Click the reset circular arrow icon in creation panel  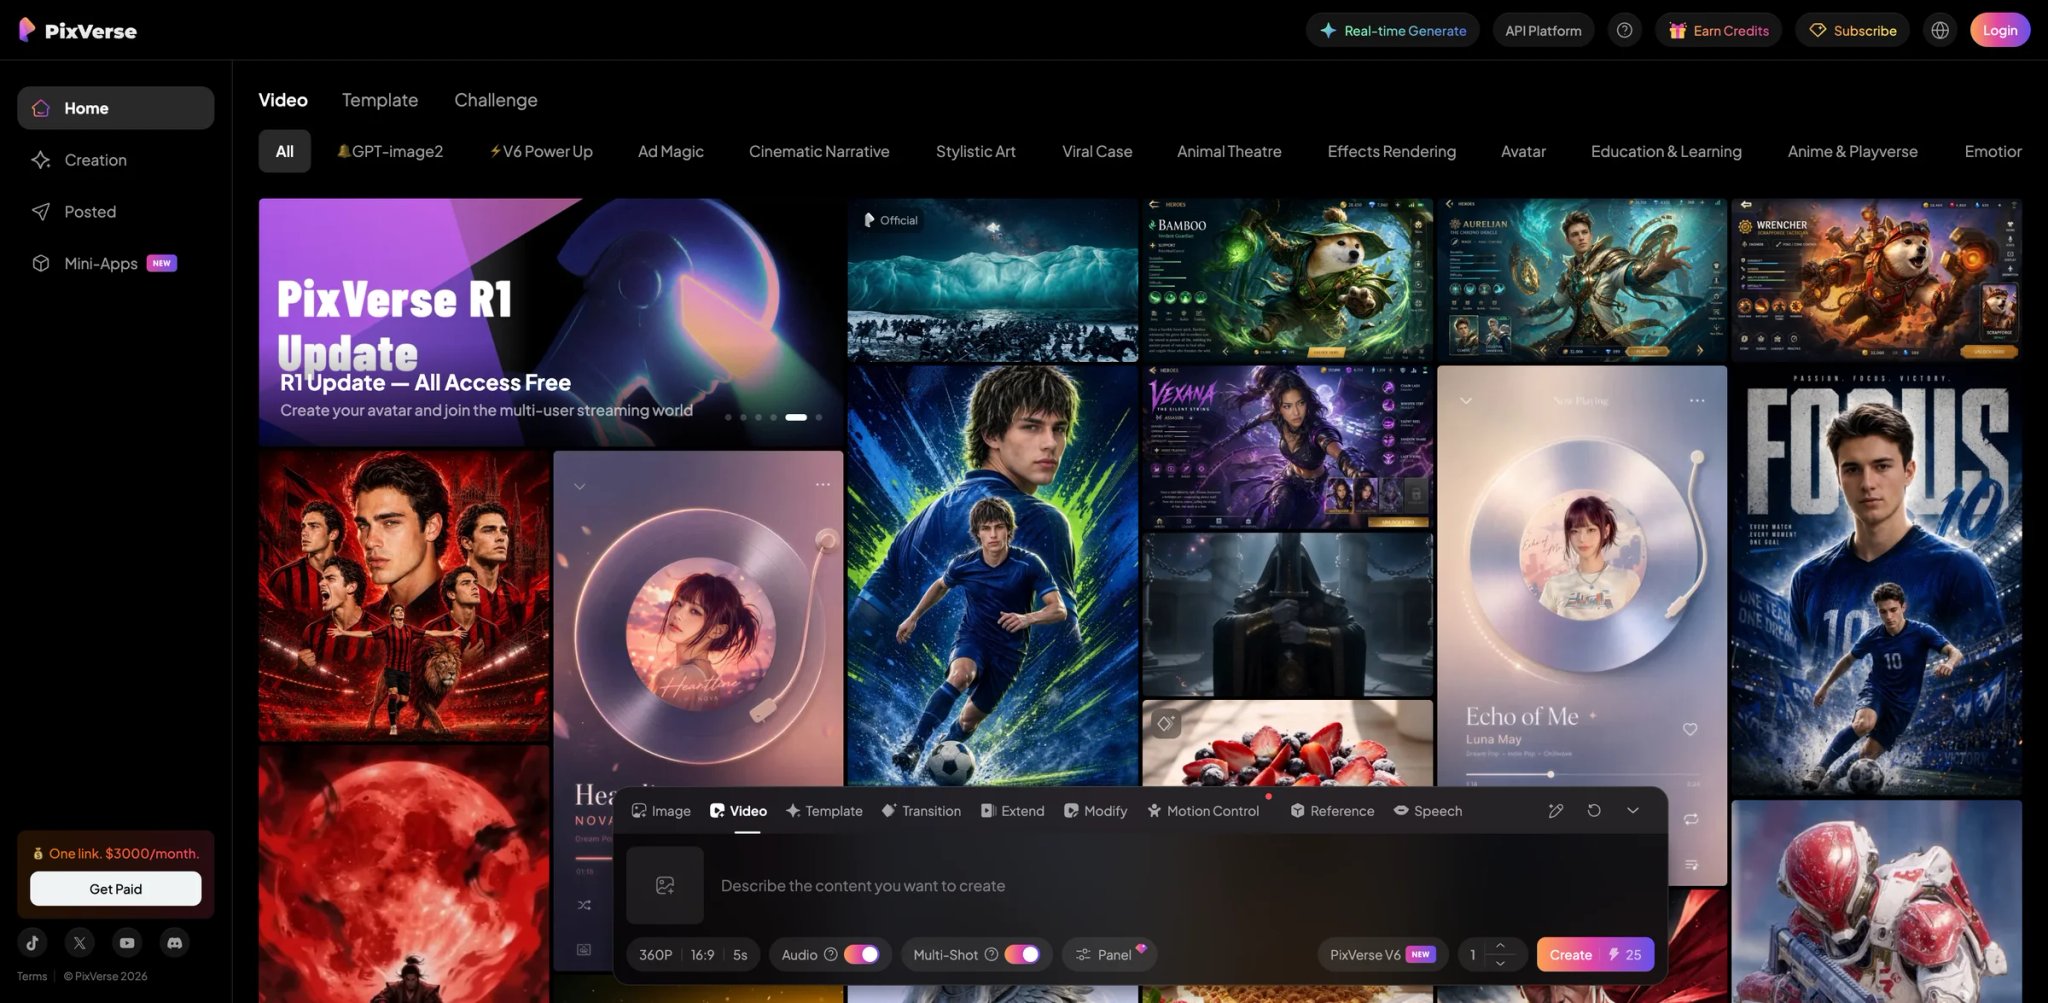coord(1594,811)
